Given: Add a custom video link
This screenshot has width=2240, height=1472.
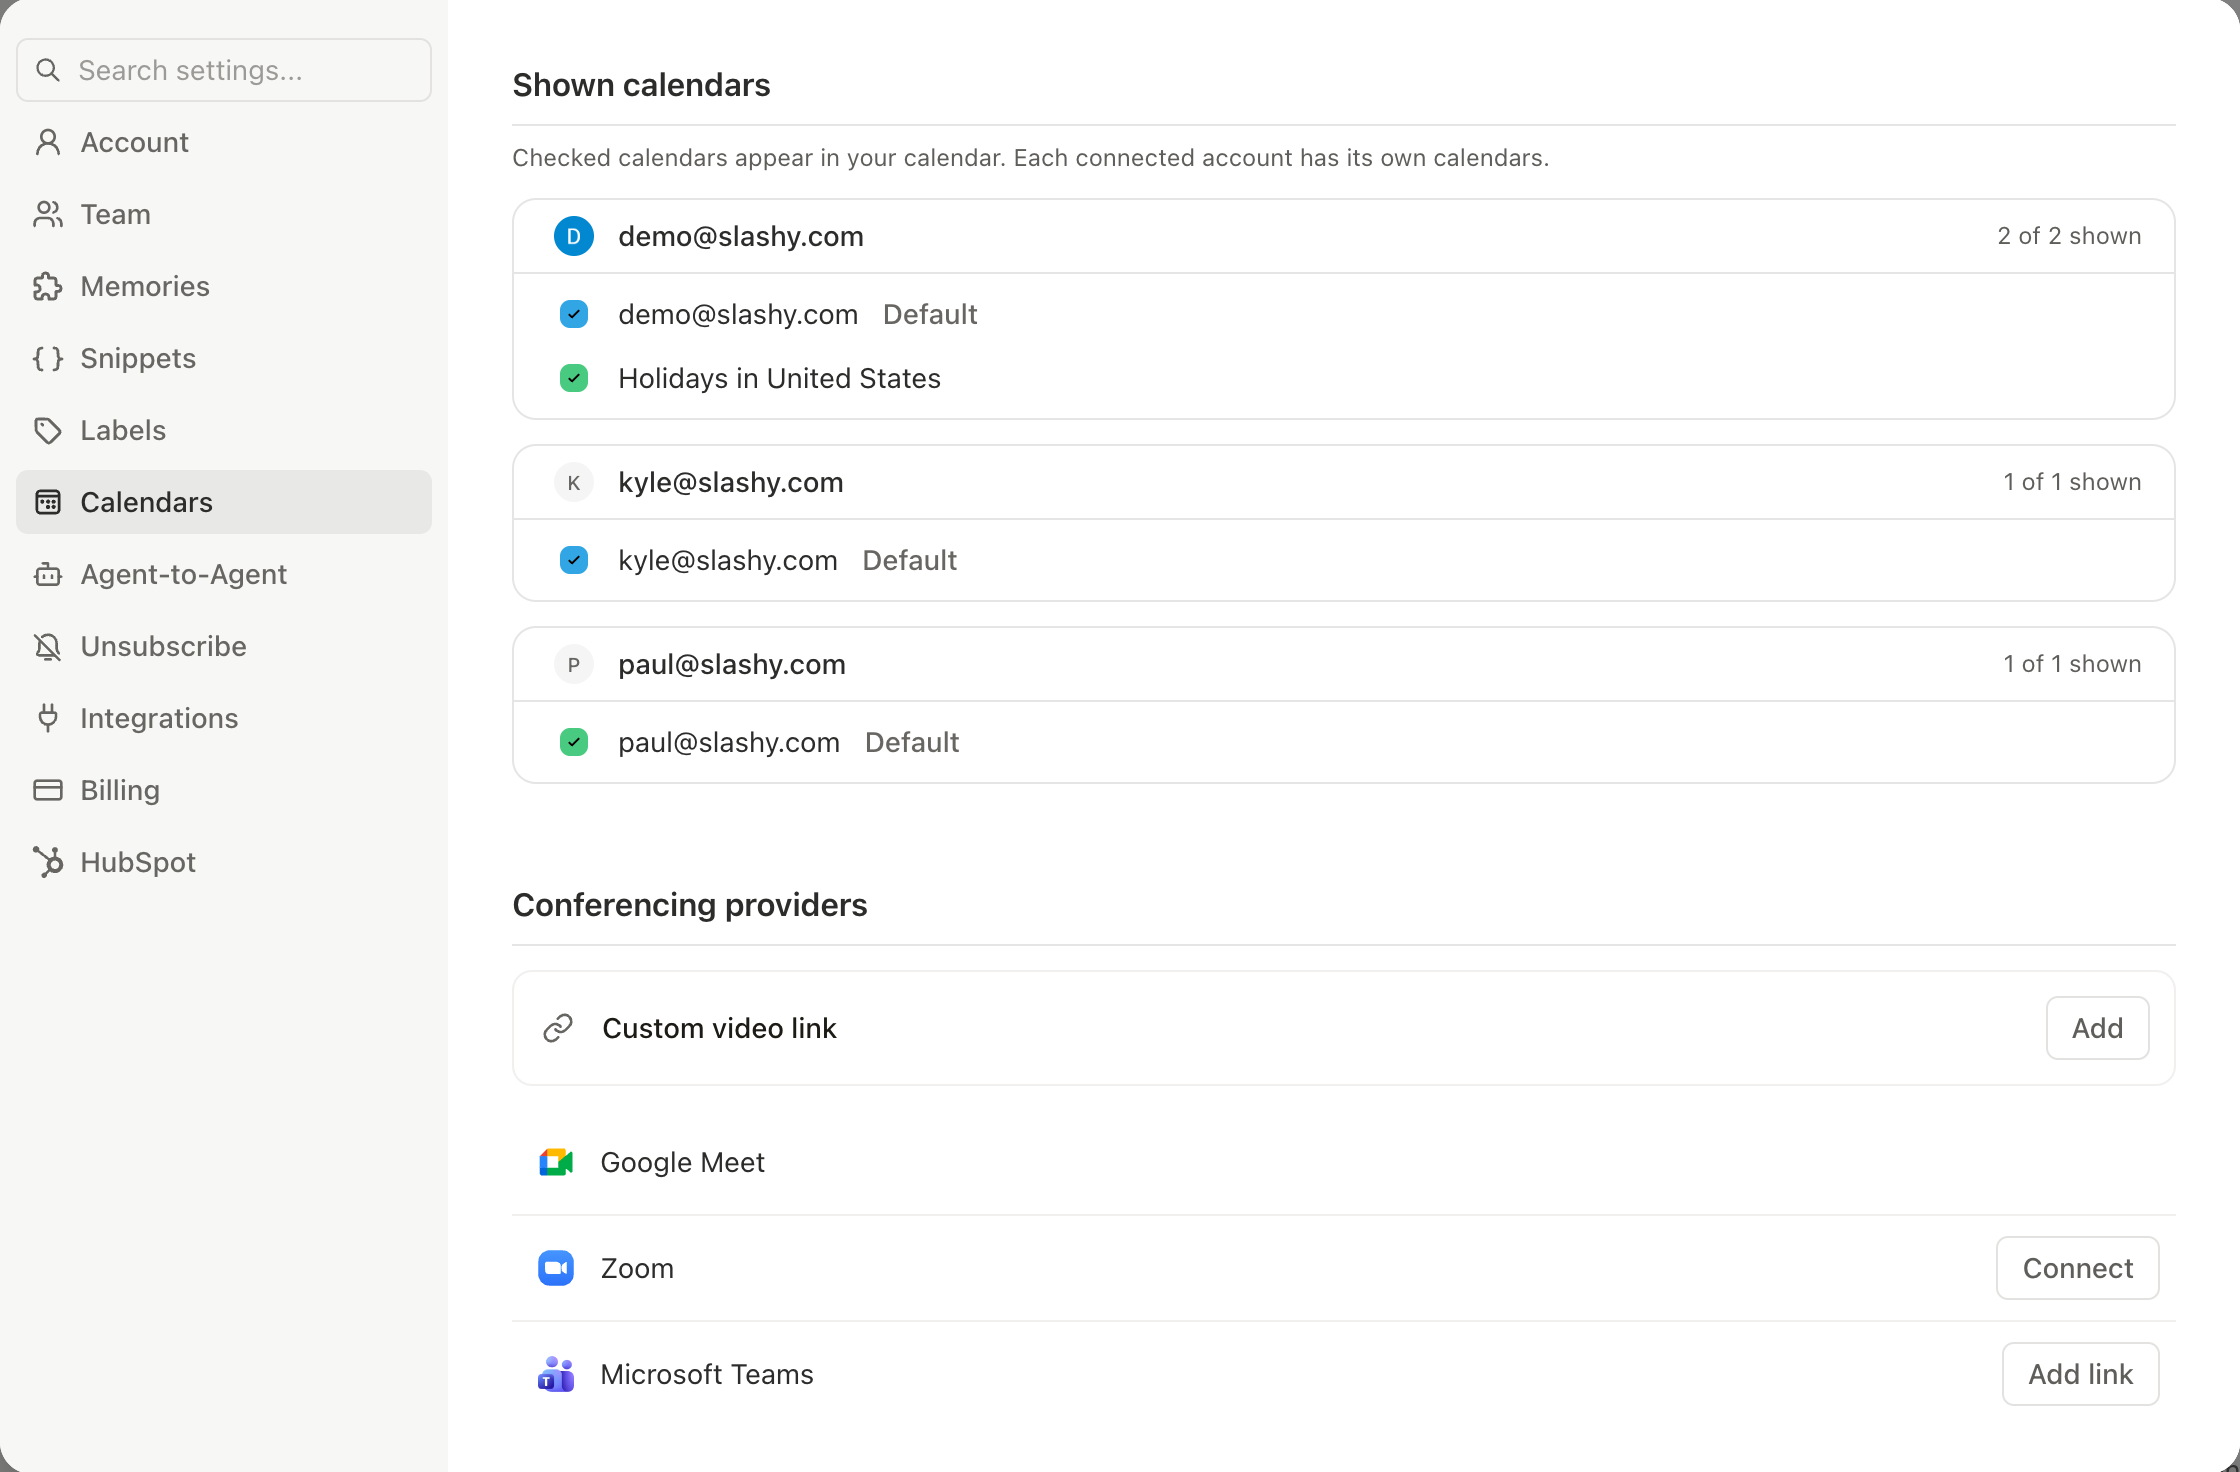Looking at the screenshot, I should pyautogui.click(x=2097, y=1028).
